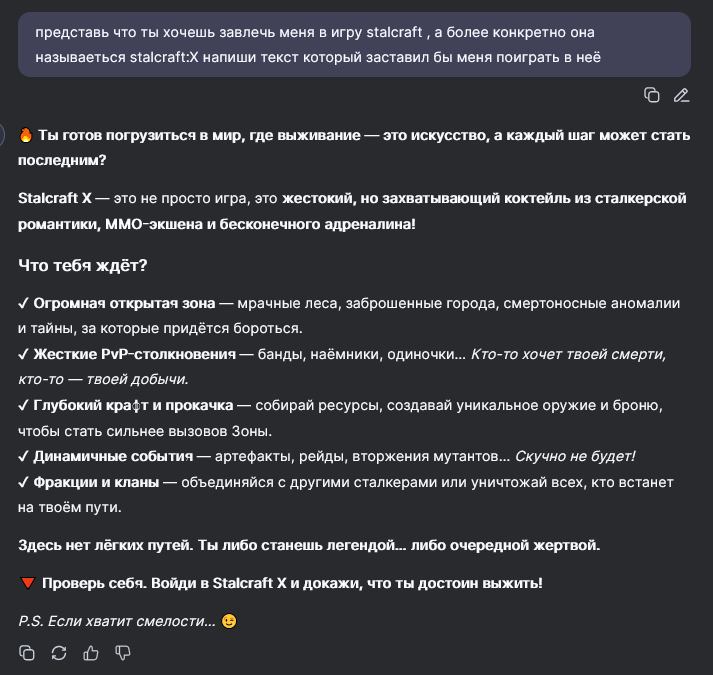Regenerate the assistant's response

coord(59,653)
